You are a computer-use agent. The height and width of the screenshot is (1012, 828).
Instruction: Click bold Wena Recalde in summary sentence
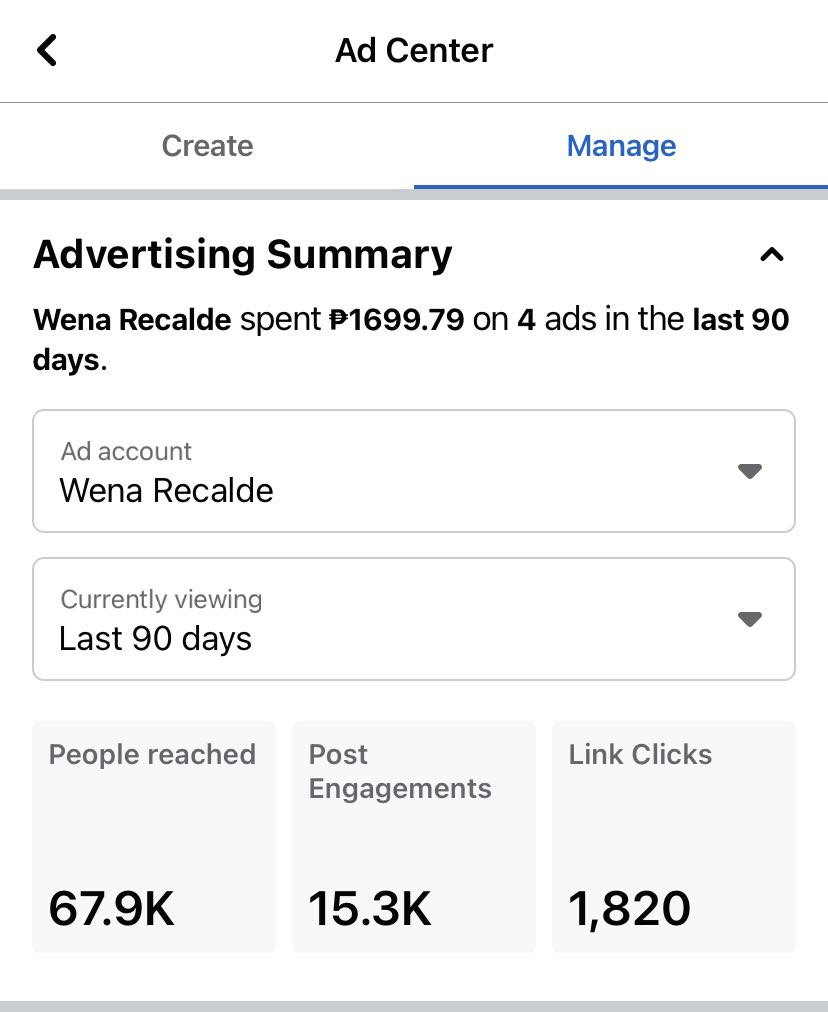tap(132, 320)
